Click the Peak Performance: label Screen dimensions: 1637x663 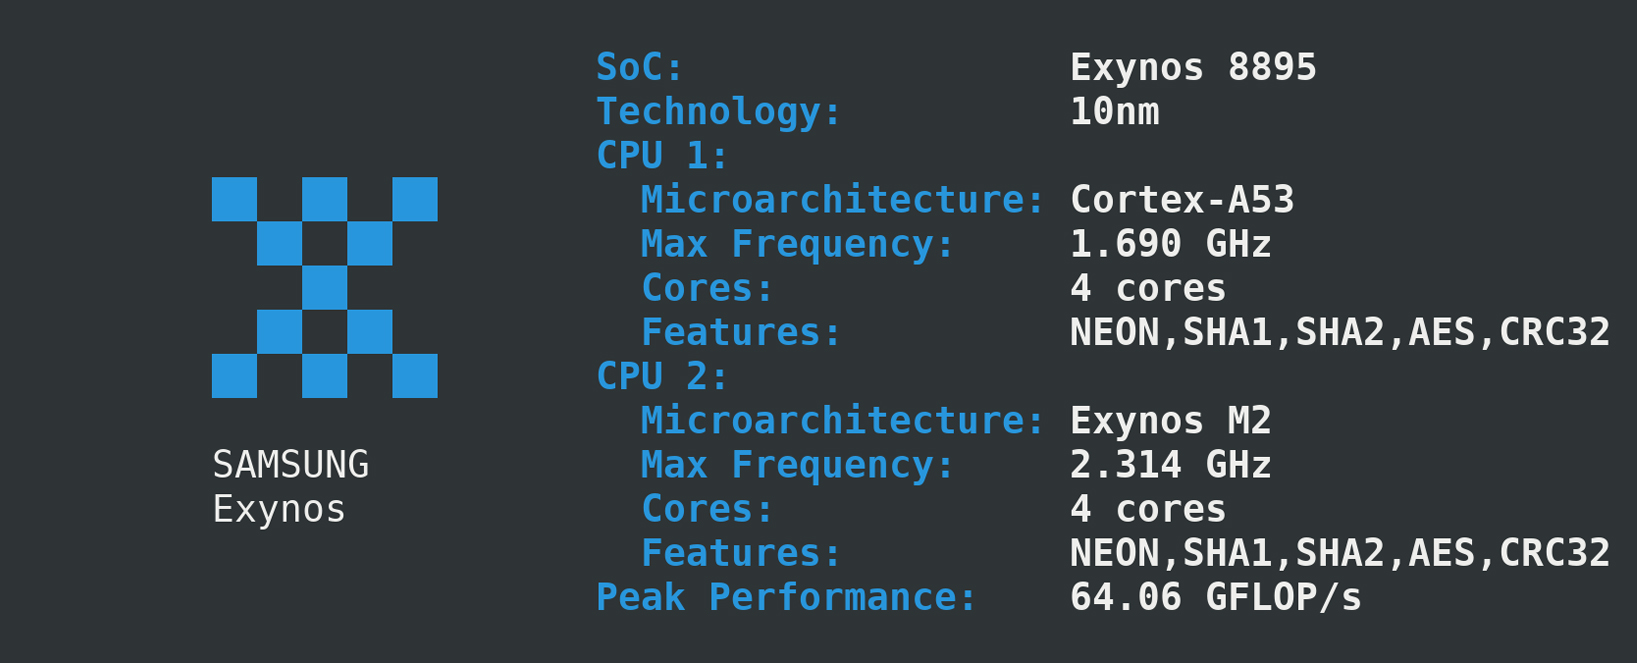pyautogui.click(x=786, y=597)
